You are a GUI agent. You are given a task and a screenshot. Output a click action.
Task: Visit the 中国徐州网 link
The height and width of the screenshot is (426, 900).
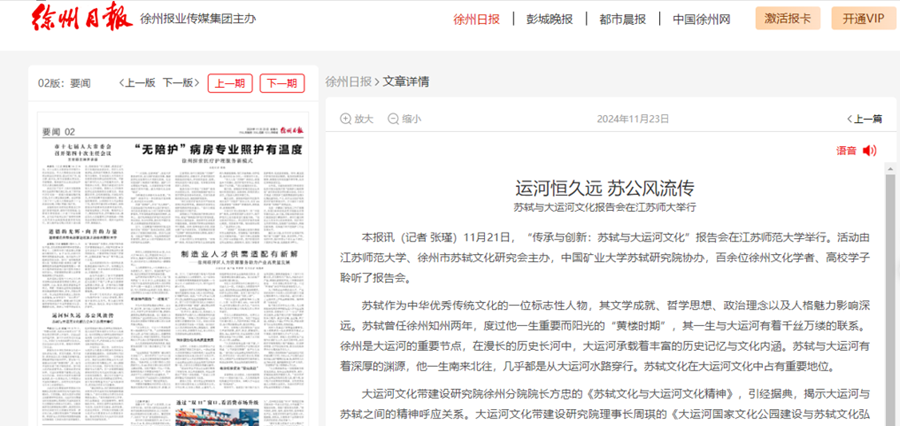(x=701, y=19)
